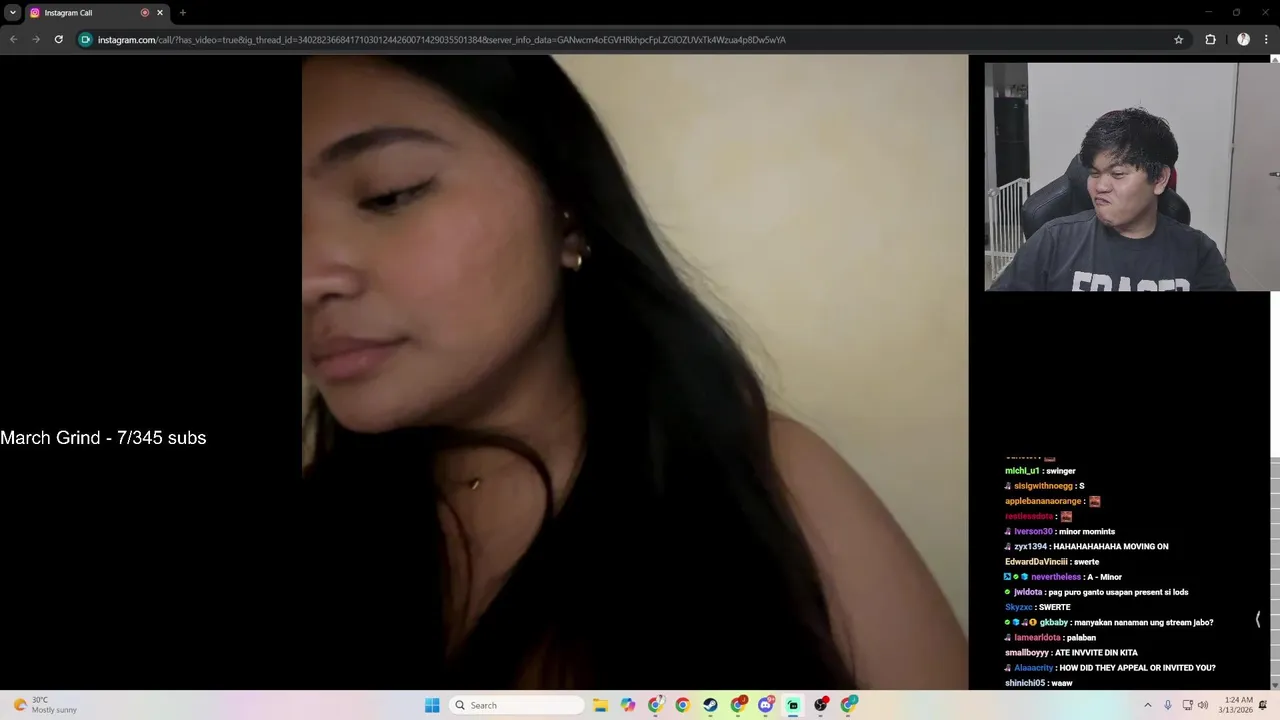Open the Extensions puzzle icon
The height and width of the screenshot is (720, 1280).
(1210, 40)
